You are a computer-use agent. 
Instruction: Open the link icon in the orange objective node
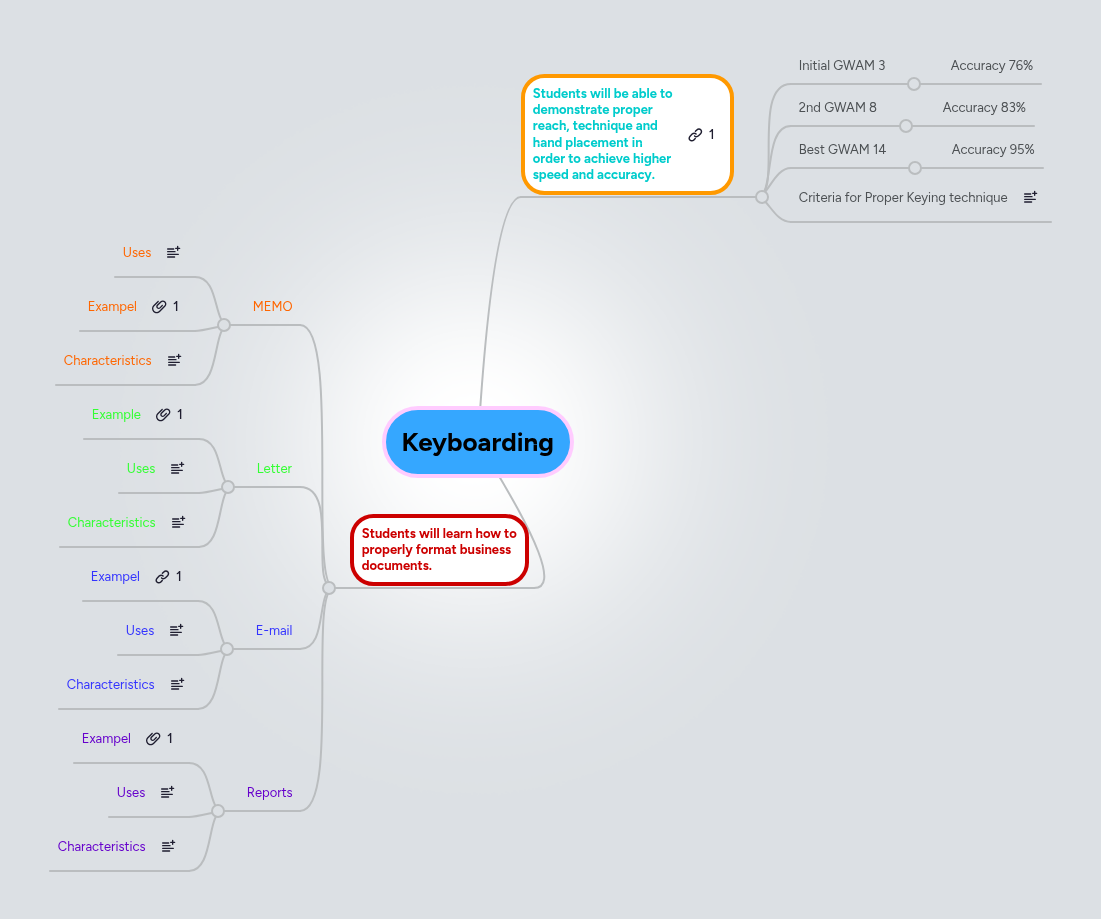click(x=695, y=135)
